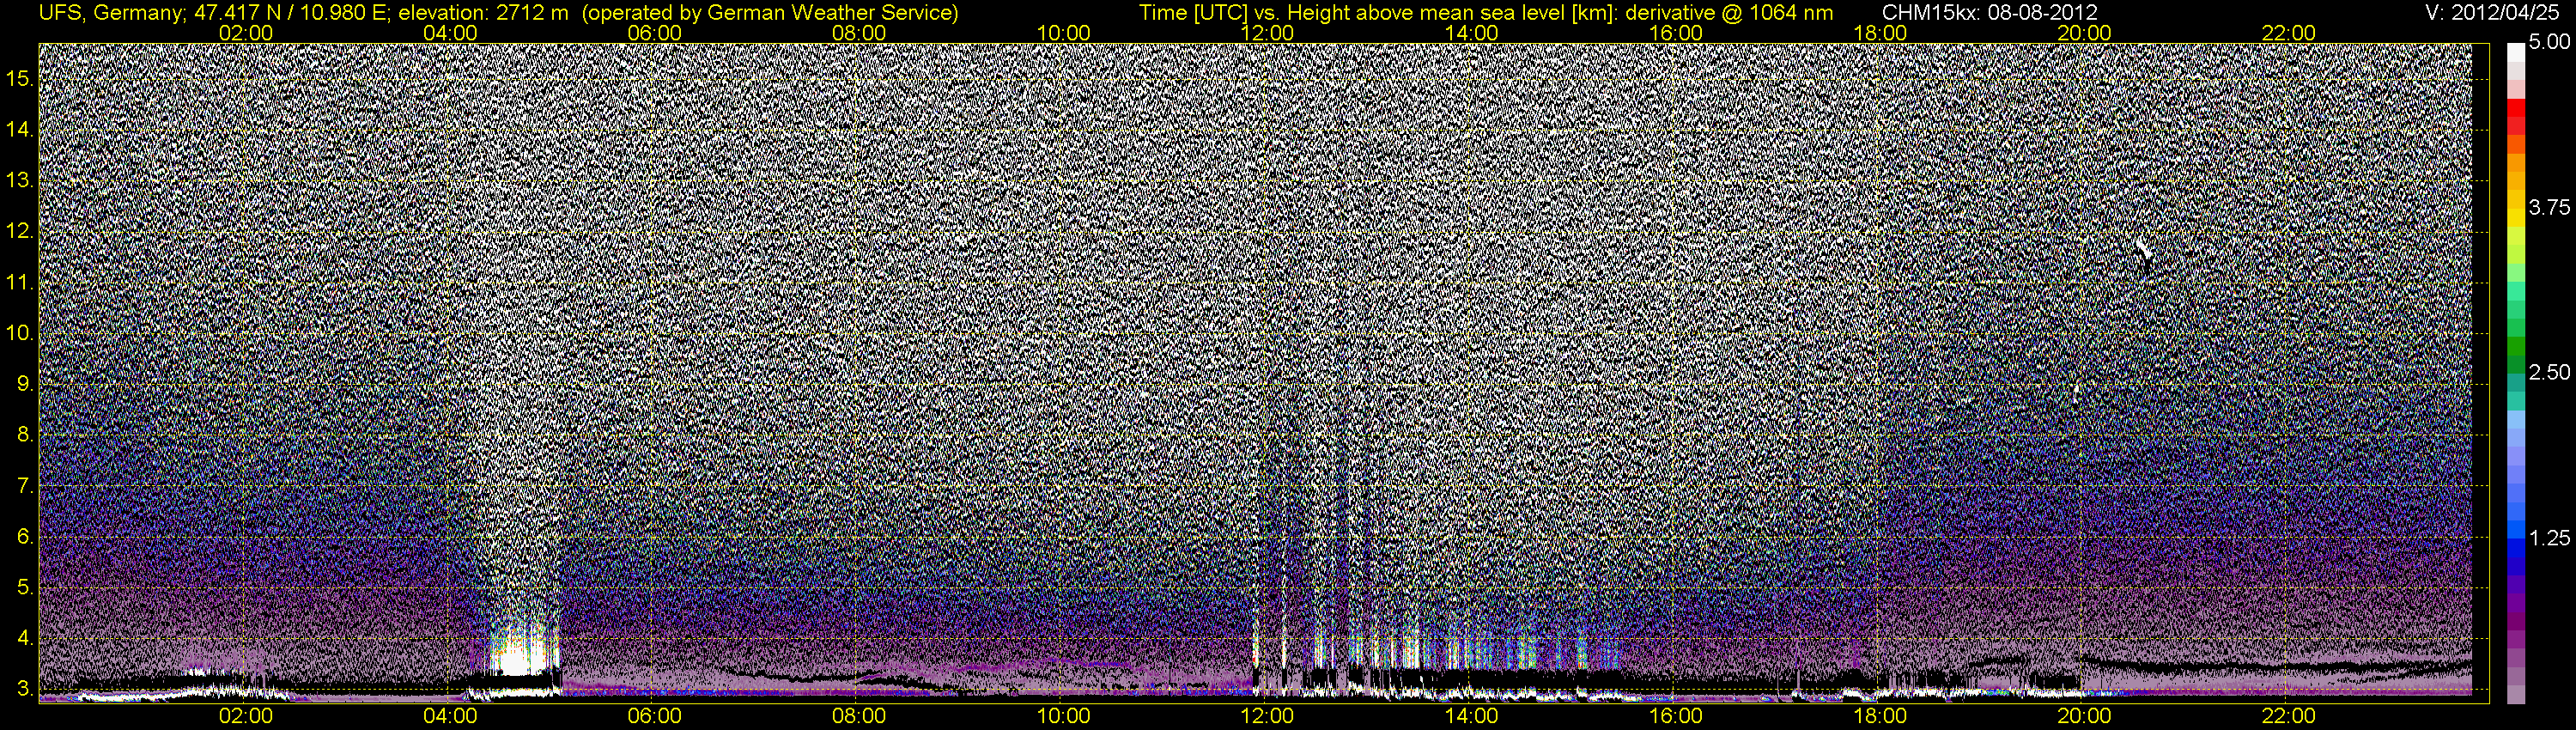Click the '10:00' label on the top time axis
The width and height of the screenshot is (2576, 730).
coord(1063,33)
